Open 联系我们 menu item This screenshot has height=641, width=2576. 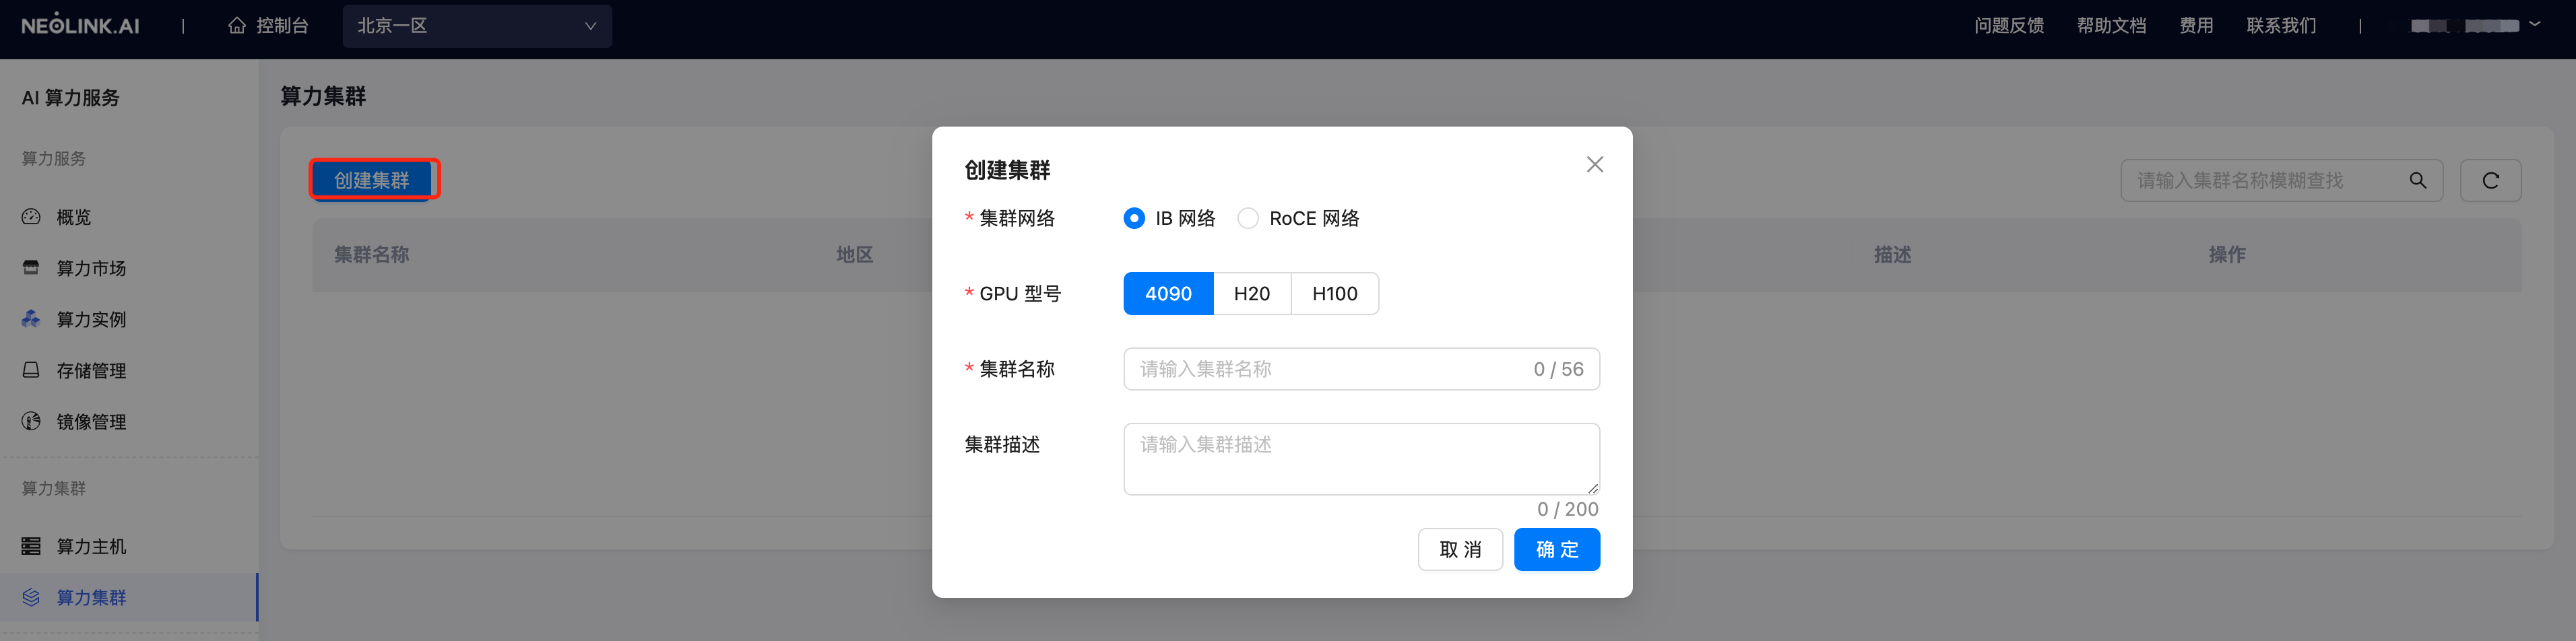(2281, 25)
